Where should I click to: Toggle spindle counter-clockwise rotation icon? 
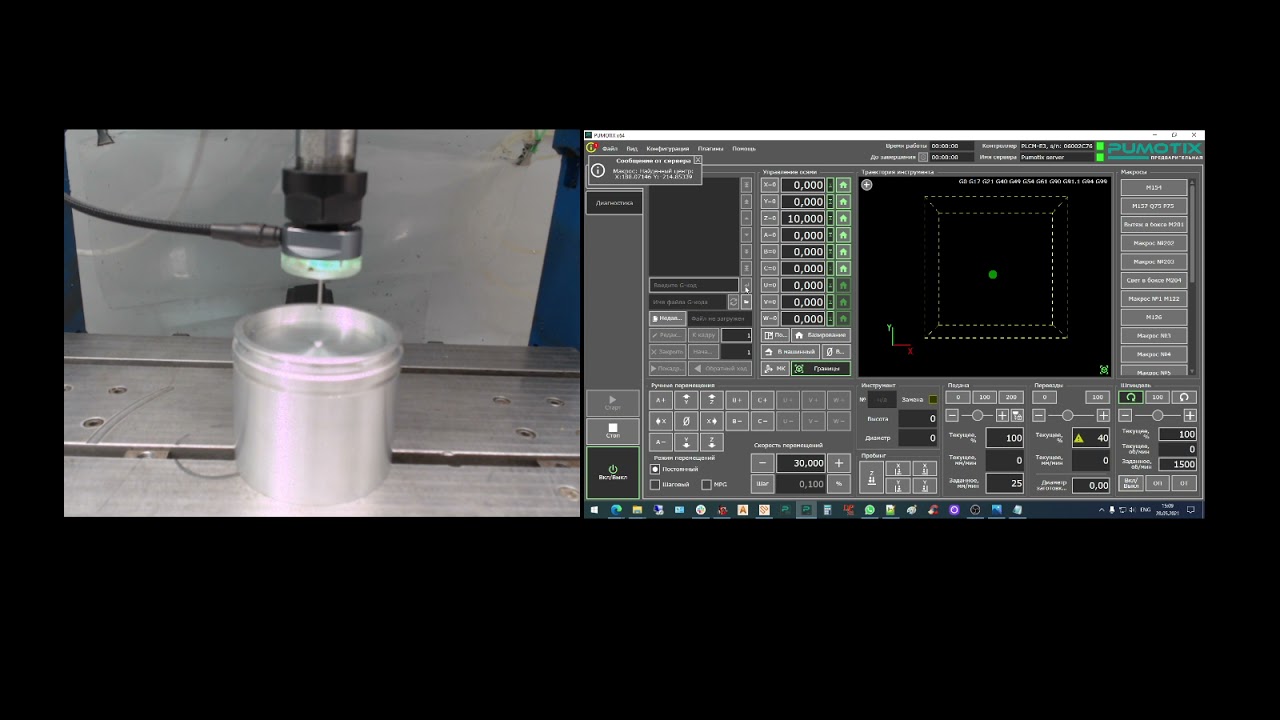[x=1184, y=397]
